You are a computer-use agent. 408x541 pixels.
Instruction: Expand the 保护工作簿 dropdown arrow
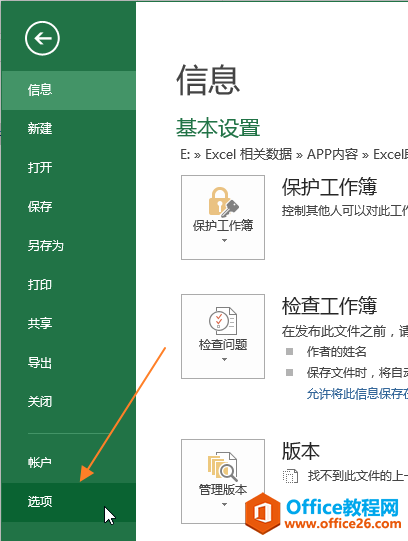tap(224, 240)
